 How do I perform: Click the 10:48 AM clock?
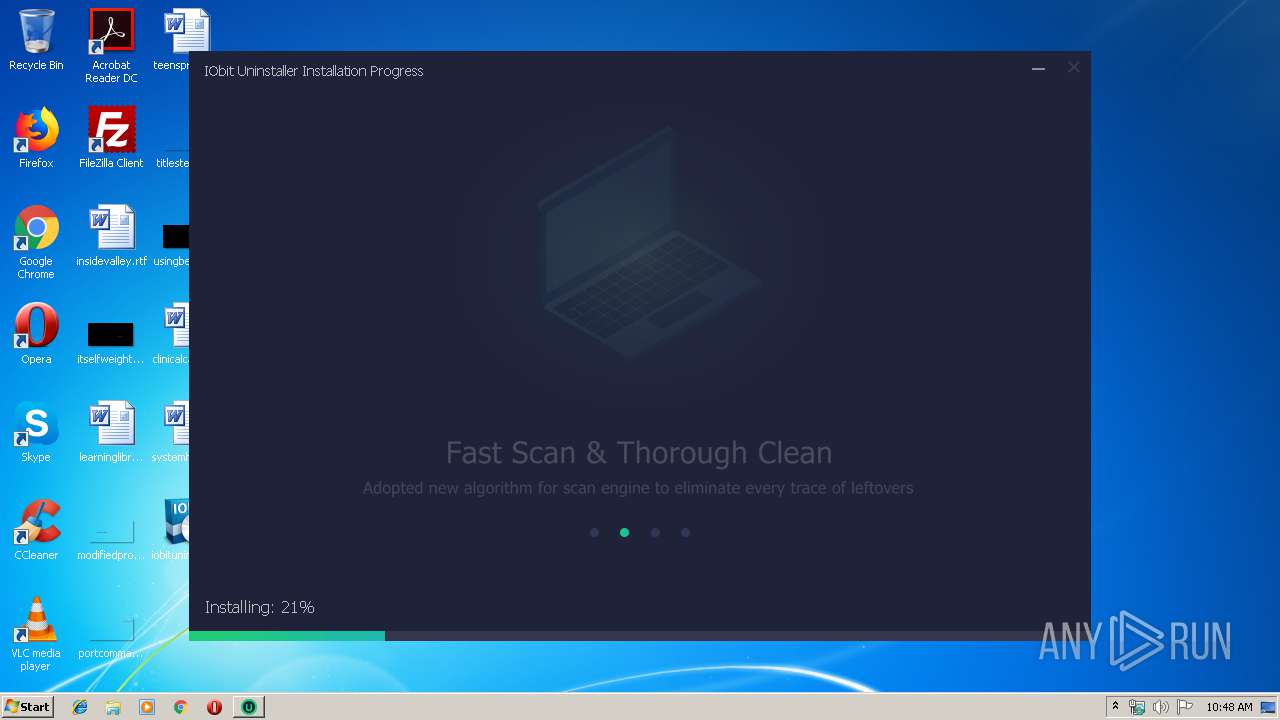coord(1229,707)
